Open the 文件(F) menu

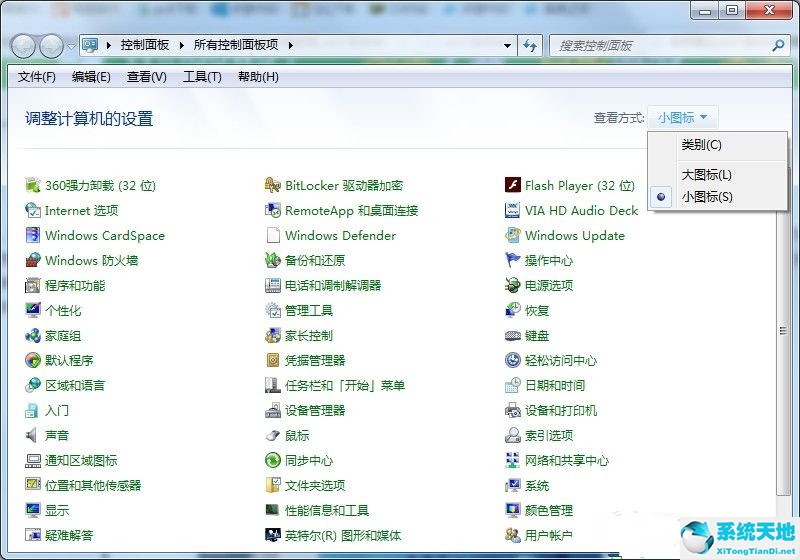click(37, 77)
